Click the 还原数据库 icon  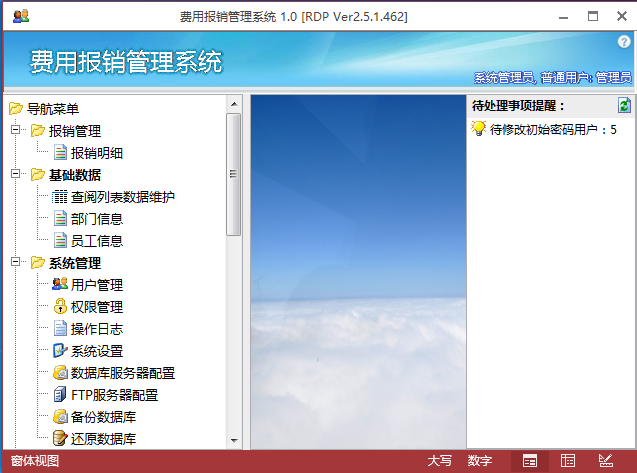[x=60, y=438]
